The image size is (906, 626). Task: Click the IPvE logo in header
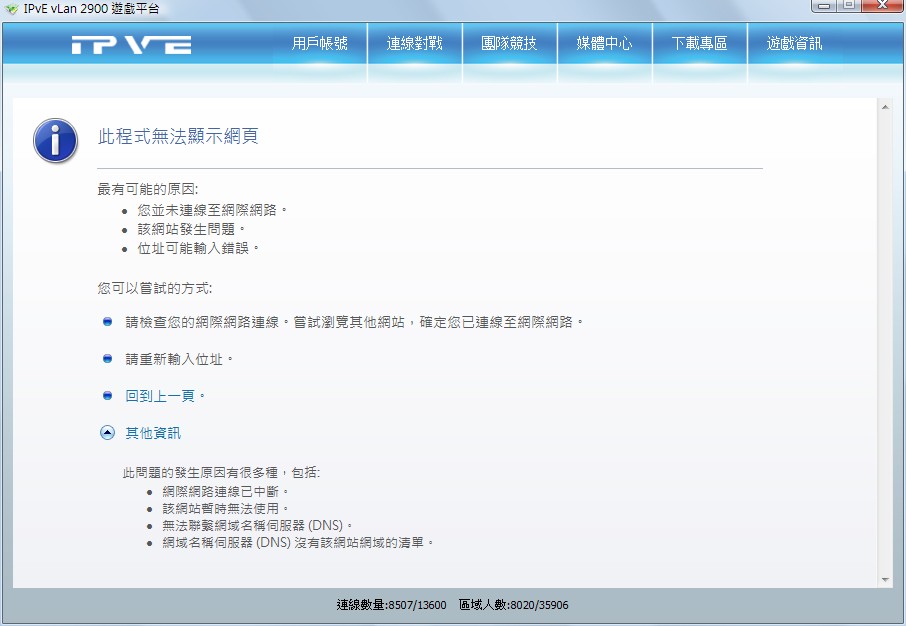click(x=131, y=45)
